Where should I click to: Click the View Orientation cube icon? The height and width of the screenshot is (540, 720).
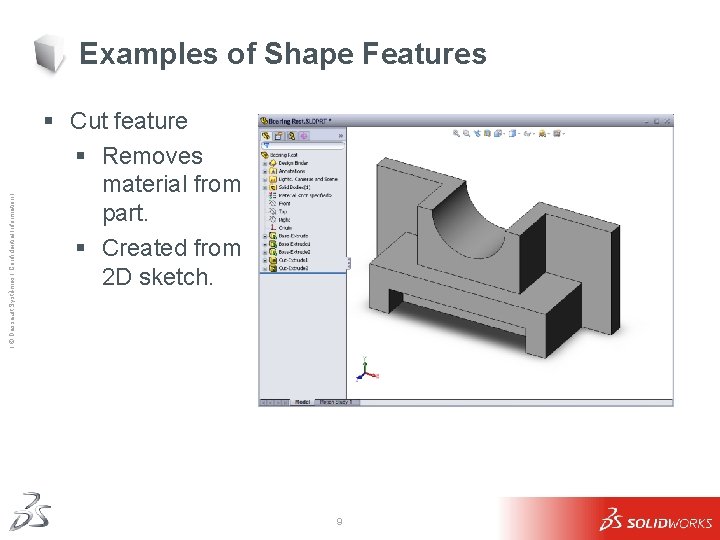tap(497, 134)
